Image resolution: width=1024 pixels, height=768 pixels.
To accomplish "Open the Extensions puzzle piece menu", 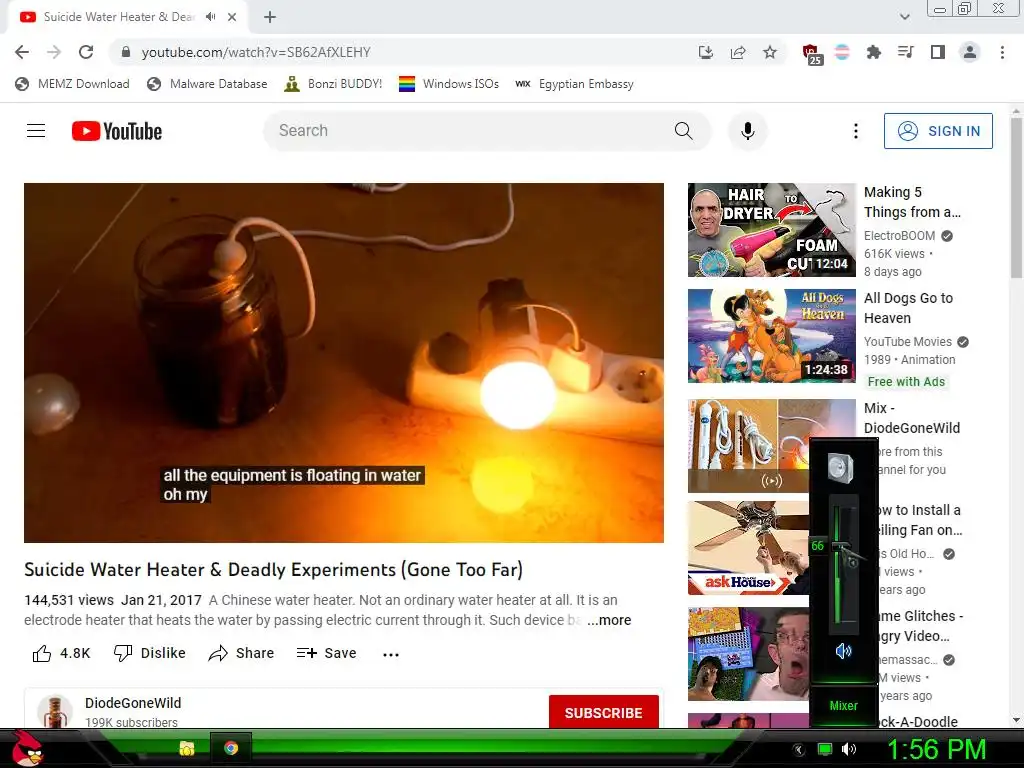I will [873, 52].
